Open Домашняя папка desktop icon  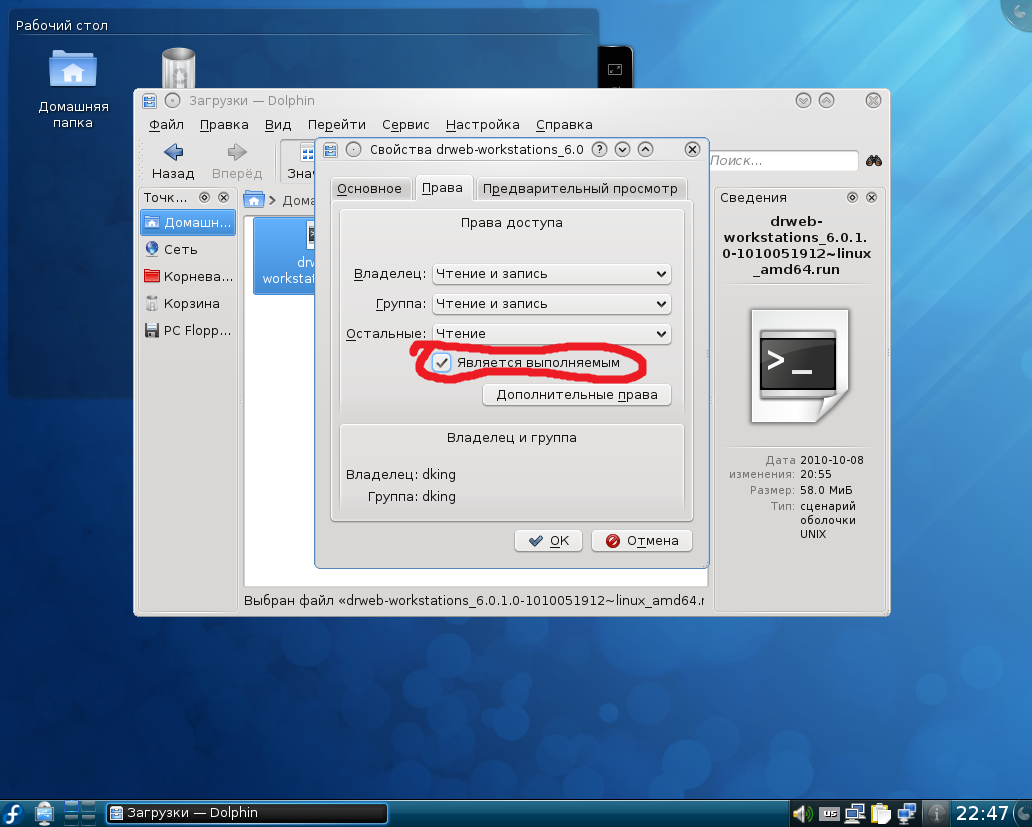73,89
